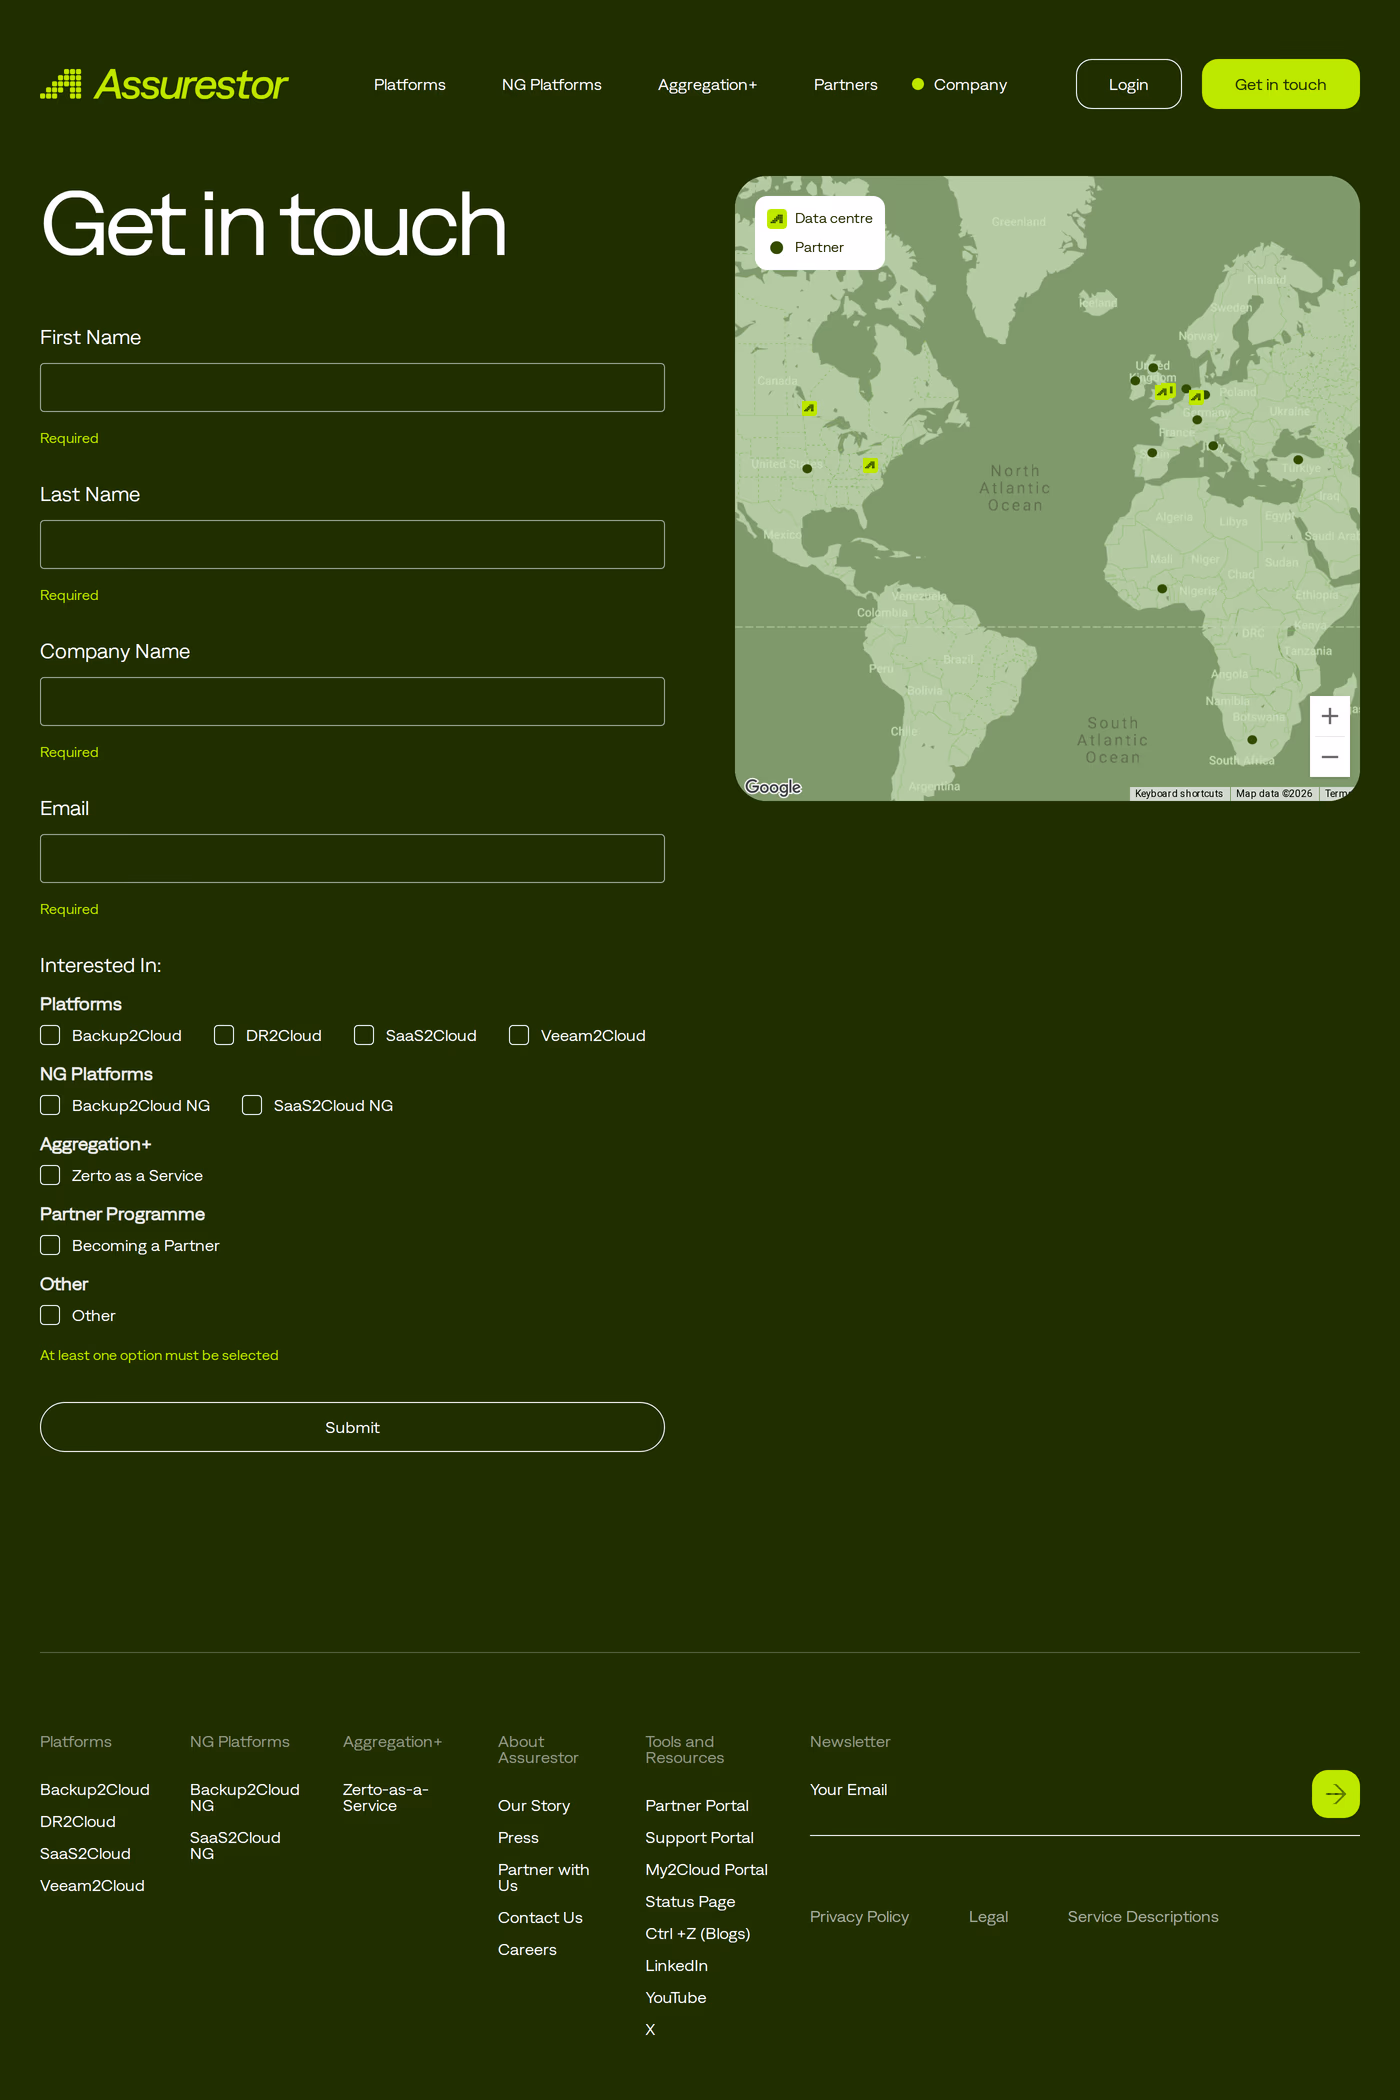
Task: Select the partner dot in Türkiye
Action: 1298,460
